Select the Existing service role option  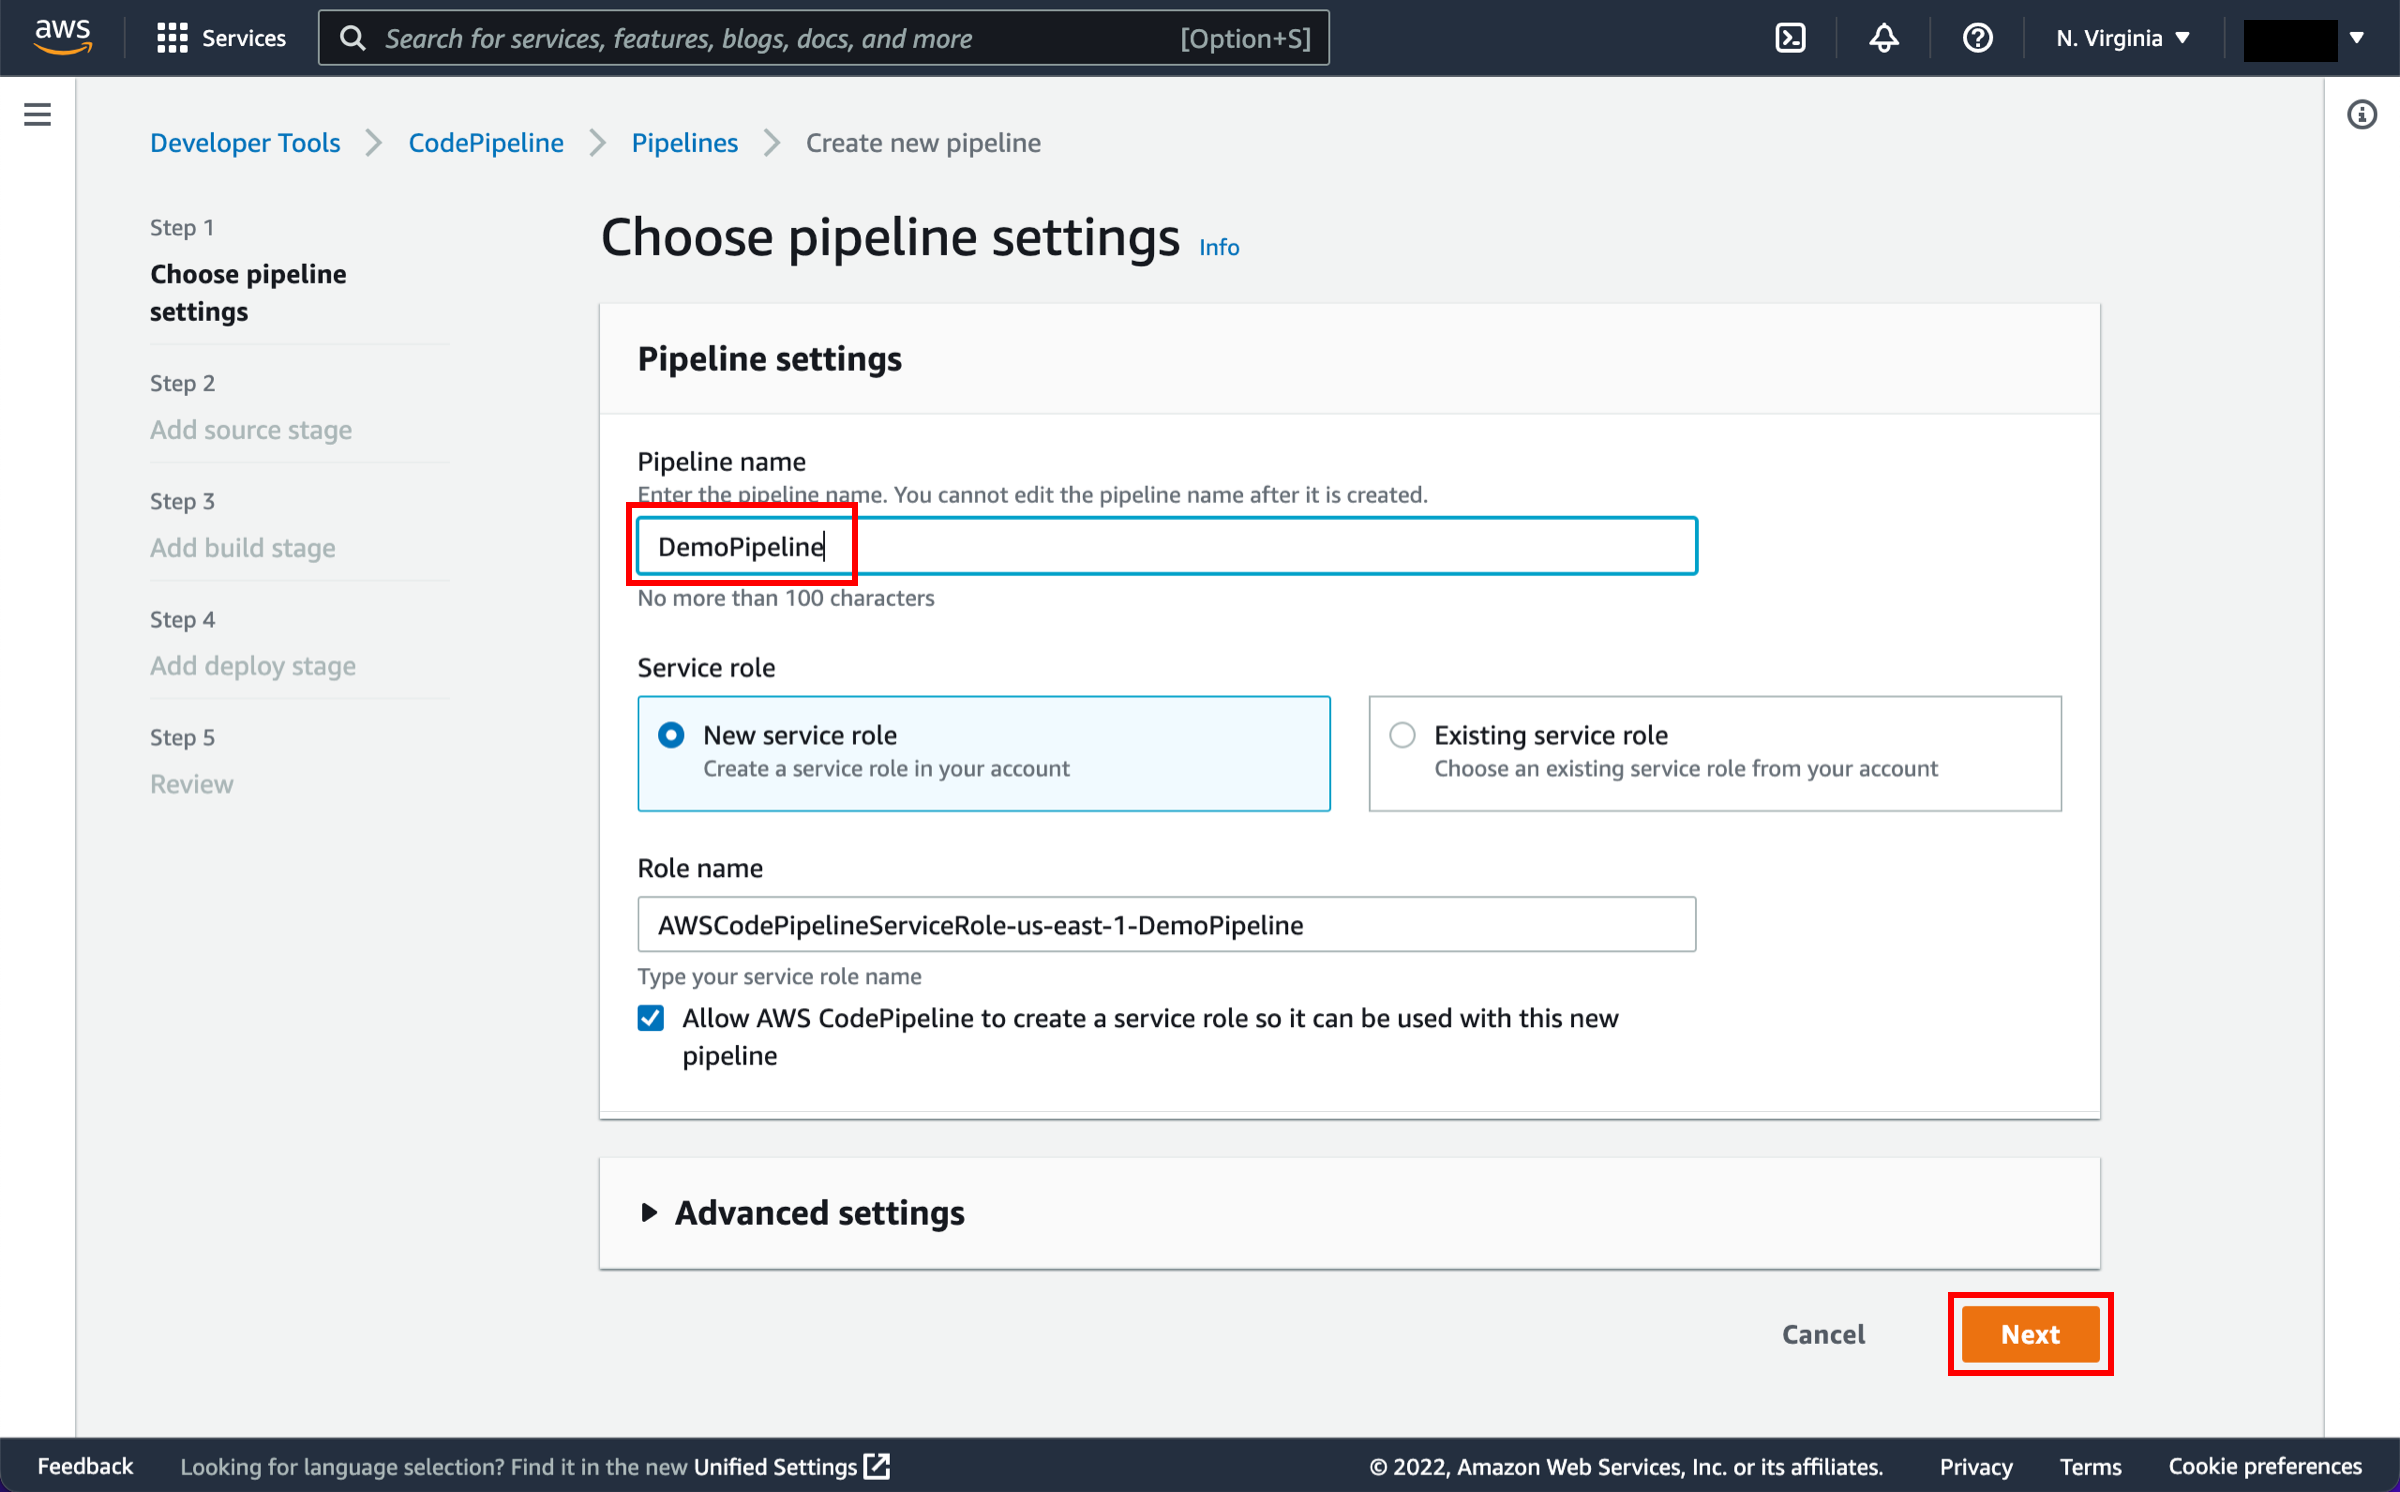coord(1715,753)
